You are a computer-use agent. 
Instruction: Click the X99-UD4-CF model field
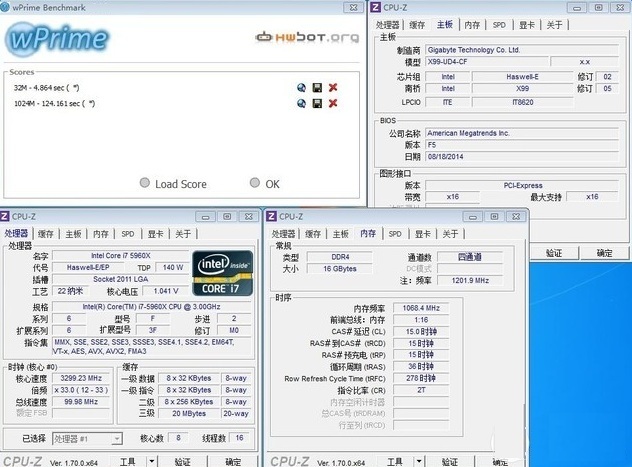point(487,62)
